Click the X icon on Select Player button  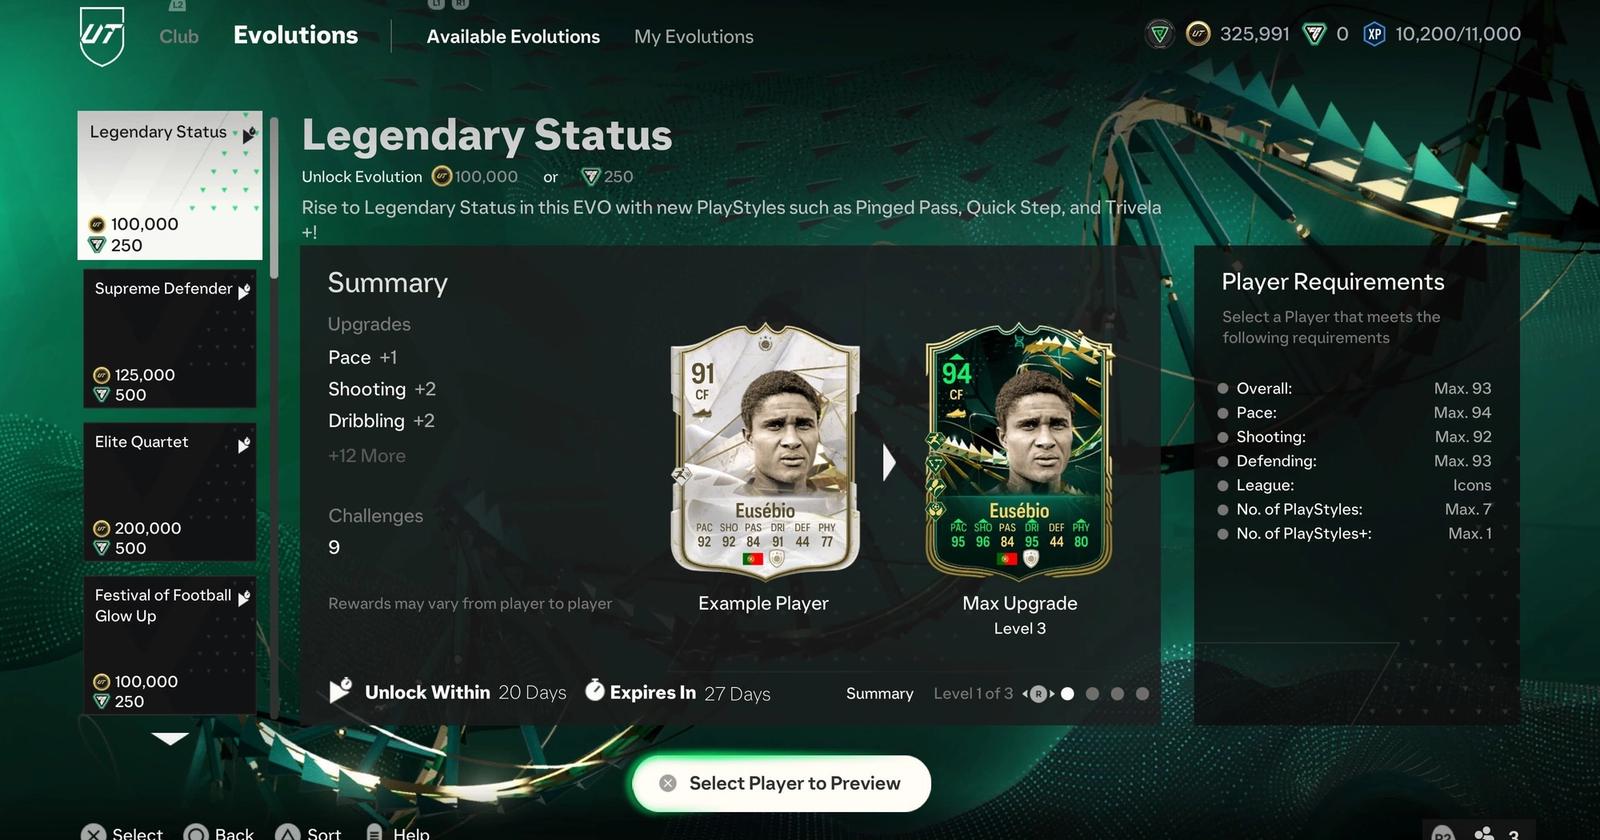click(668, 783)
